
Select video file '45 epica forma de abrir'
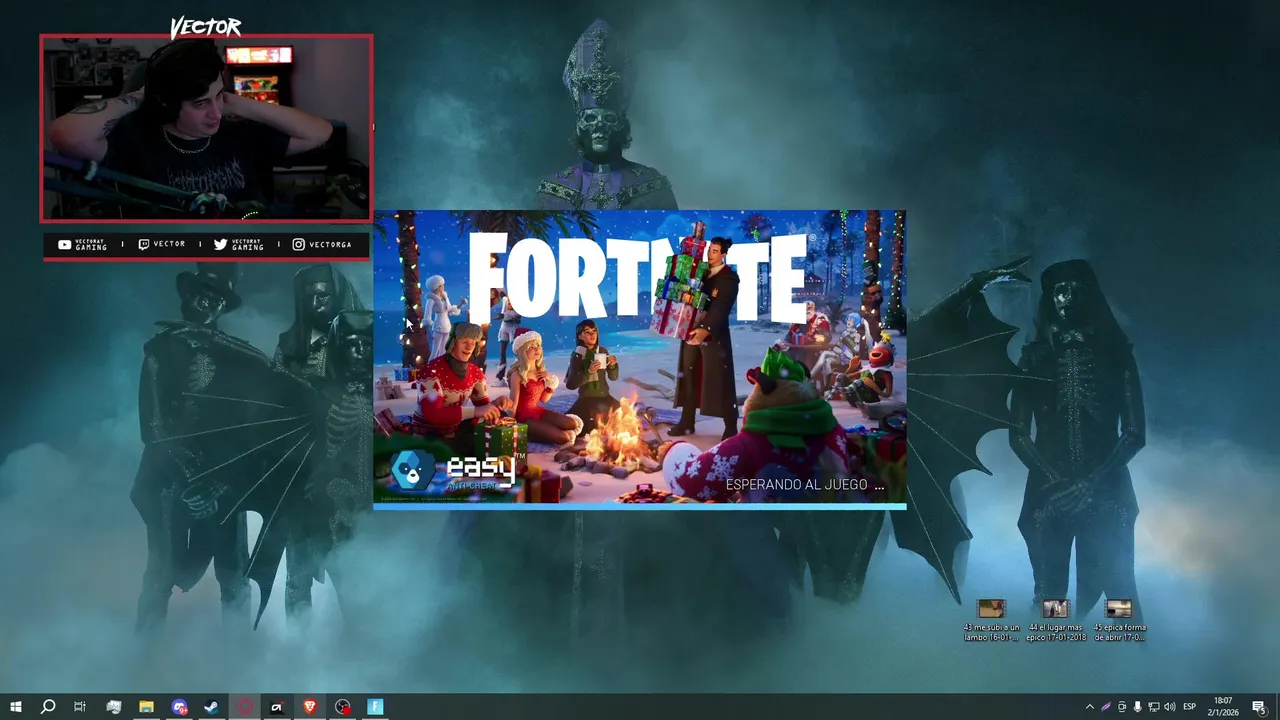(1119, 621)
